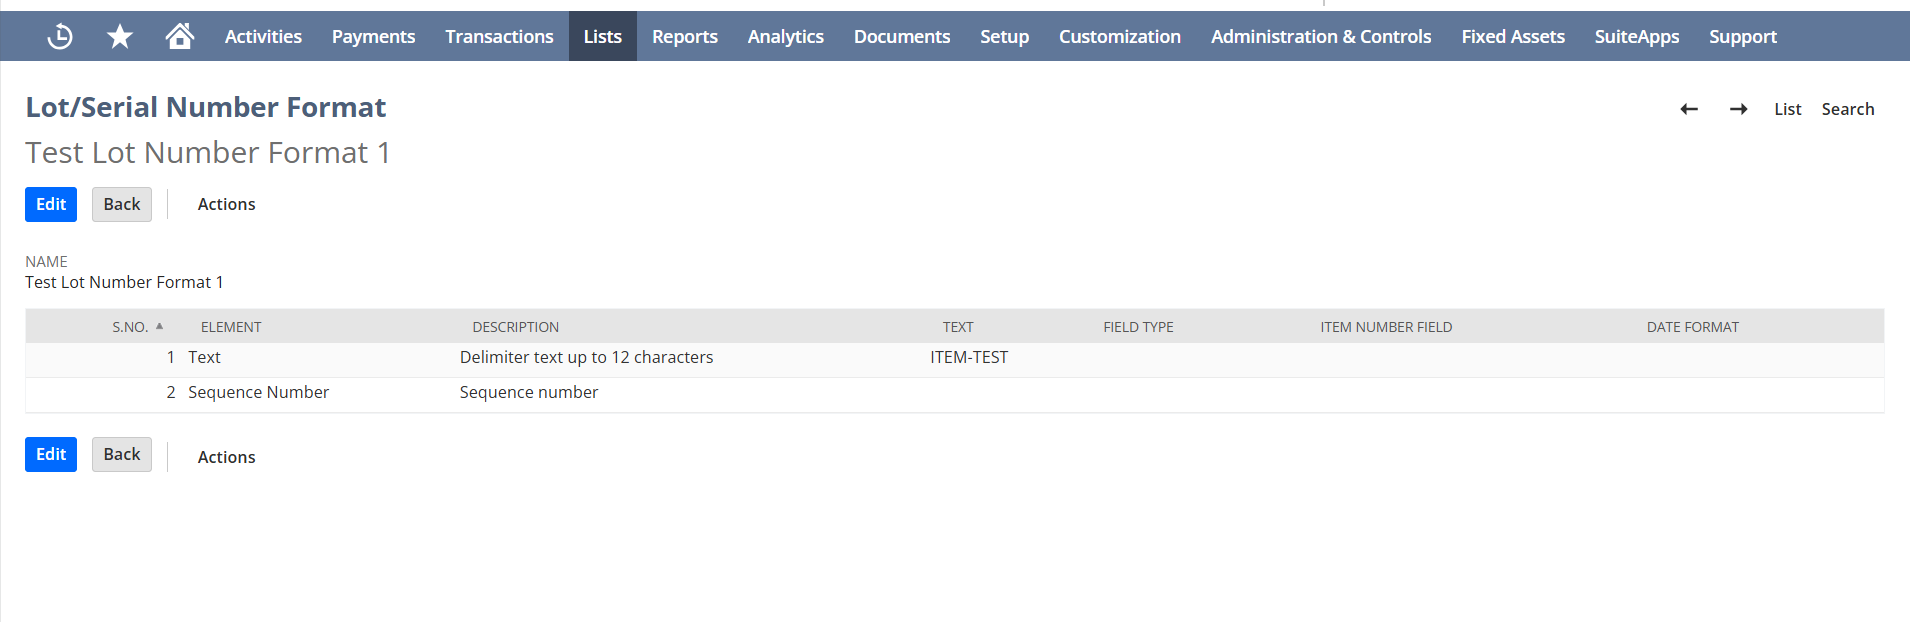1910x622 pixels.
Task: Open the Transactions menu
Action: (x=499, y=37)
